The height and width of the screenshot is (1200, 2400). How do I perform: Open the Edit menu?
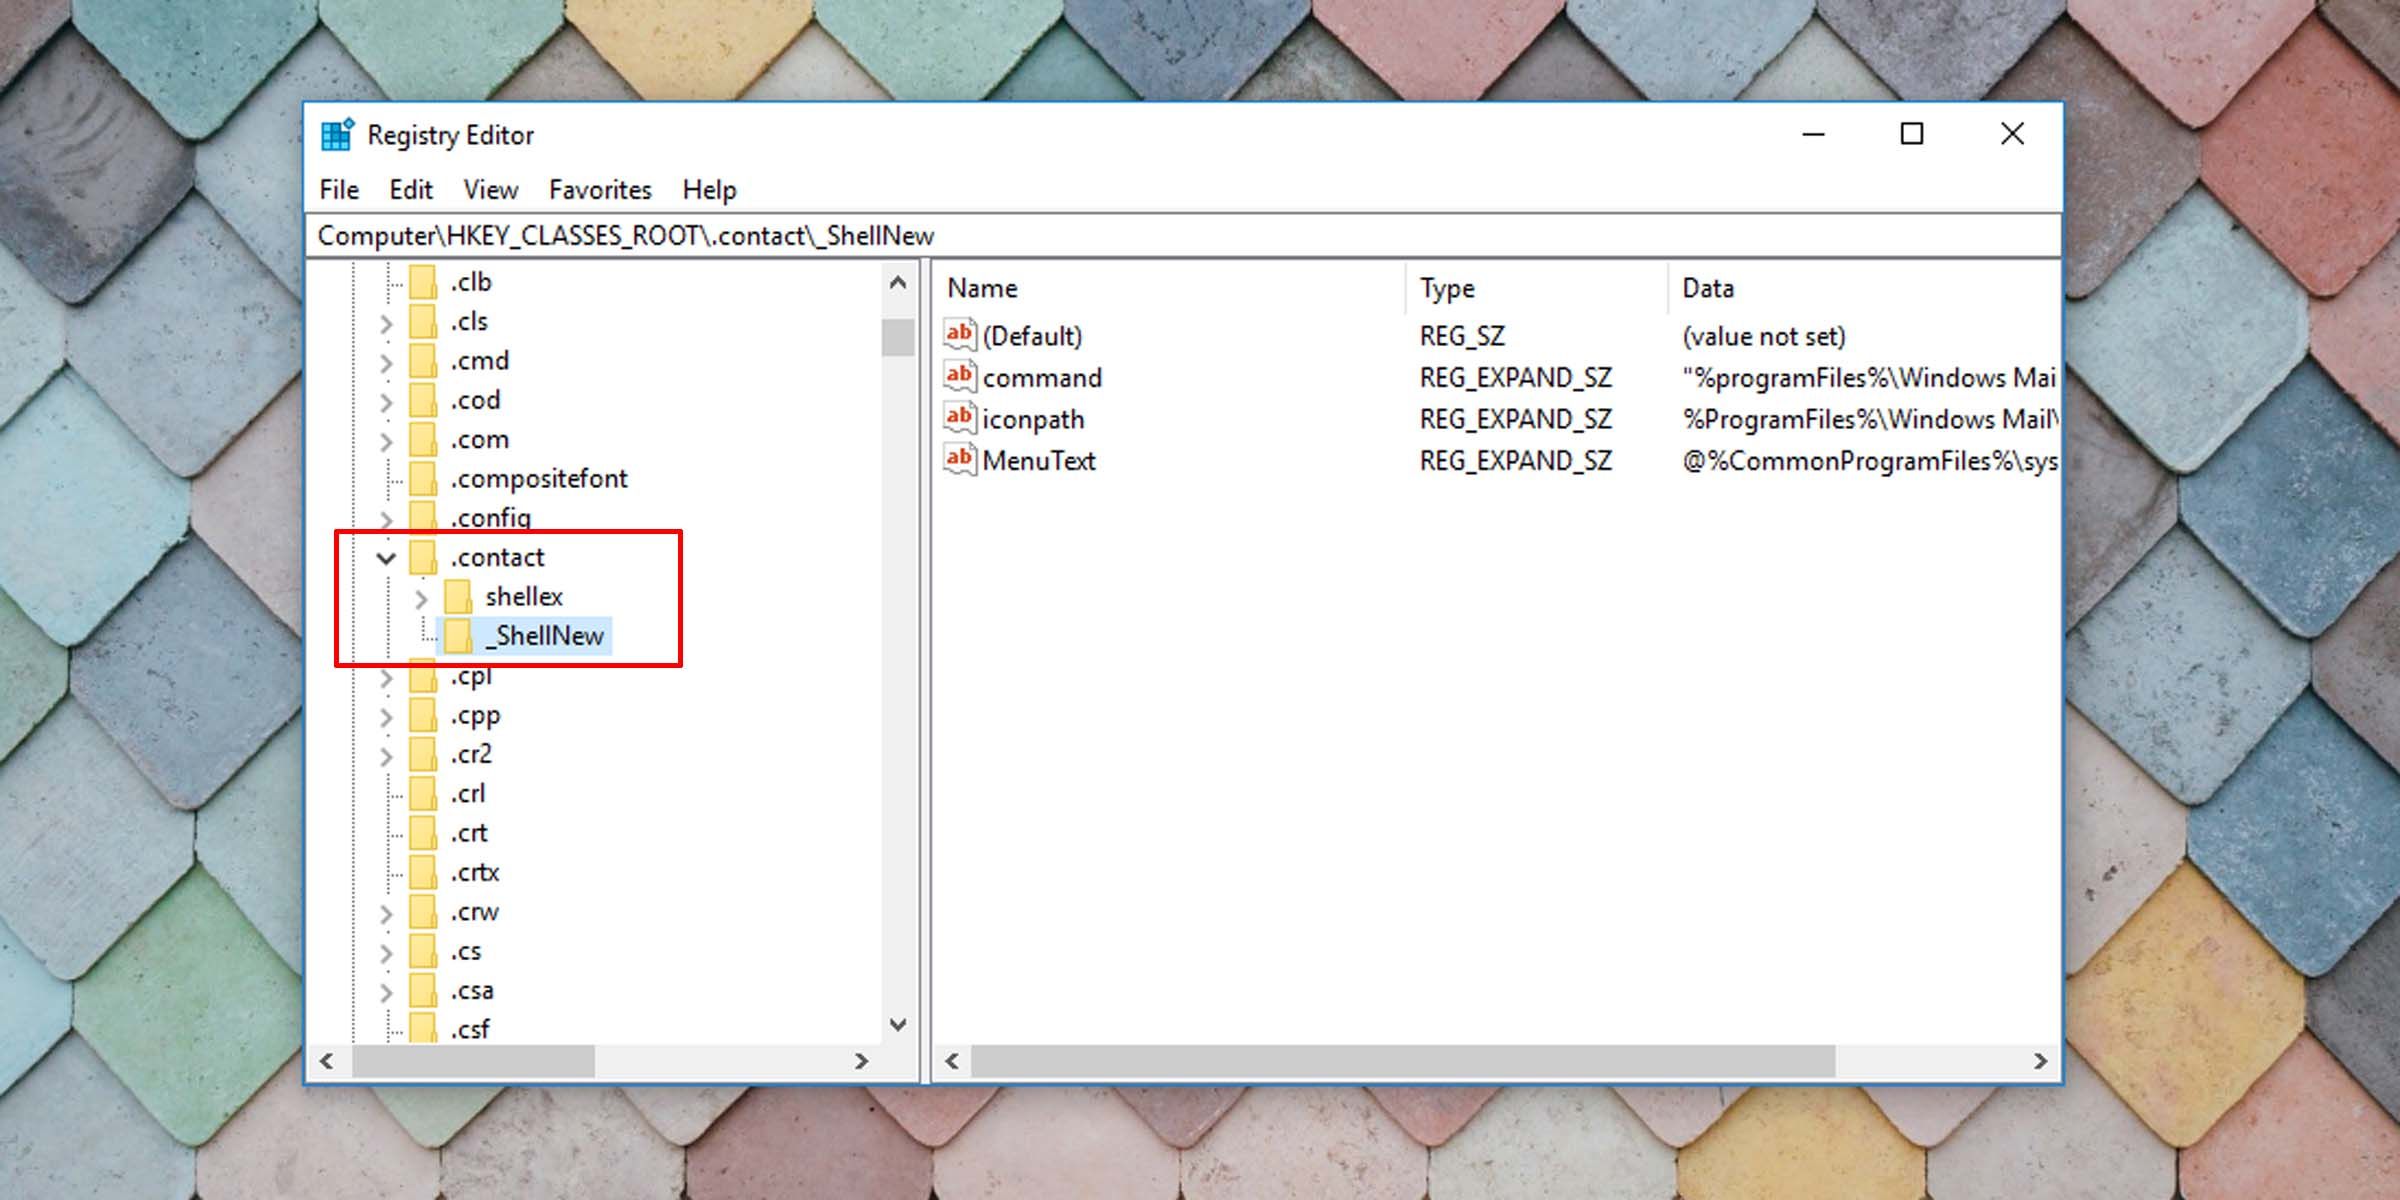(x=410, y=189)
